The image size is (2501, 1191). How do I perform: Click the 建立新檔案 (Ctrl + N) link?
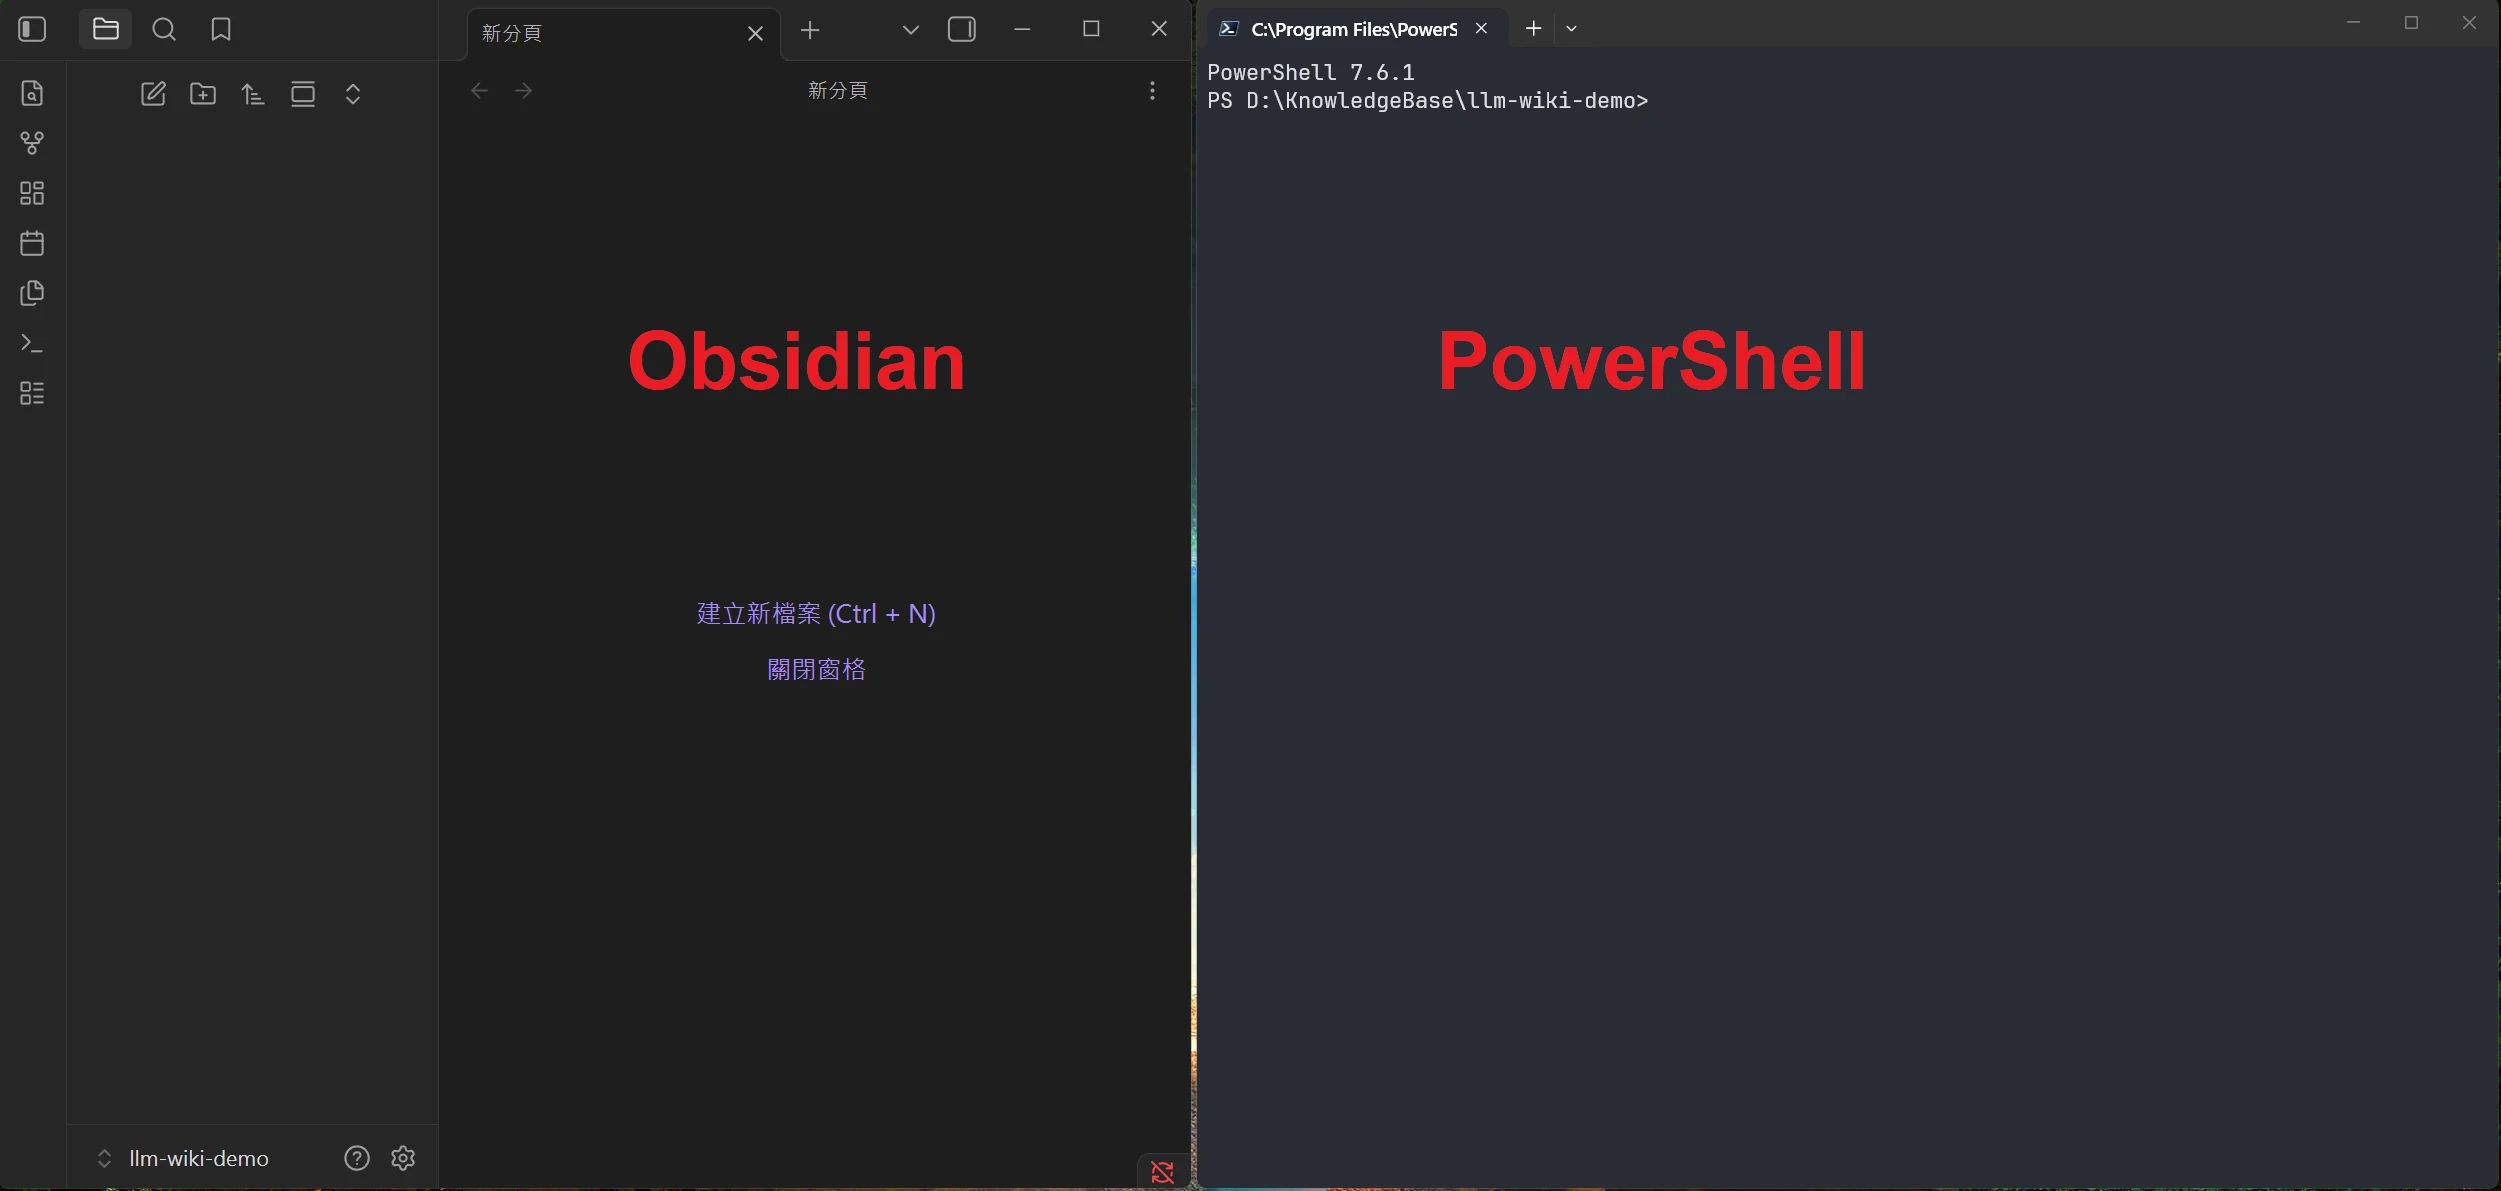coord(816,613)
